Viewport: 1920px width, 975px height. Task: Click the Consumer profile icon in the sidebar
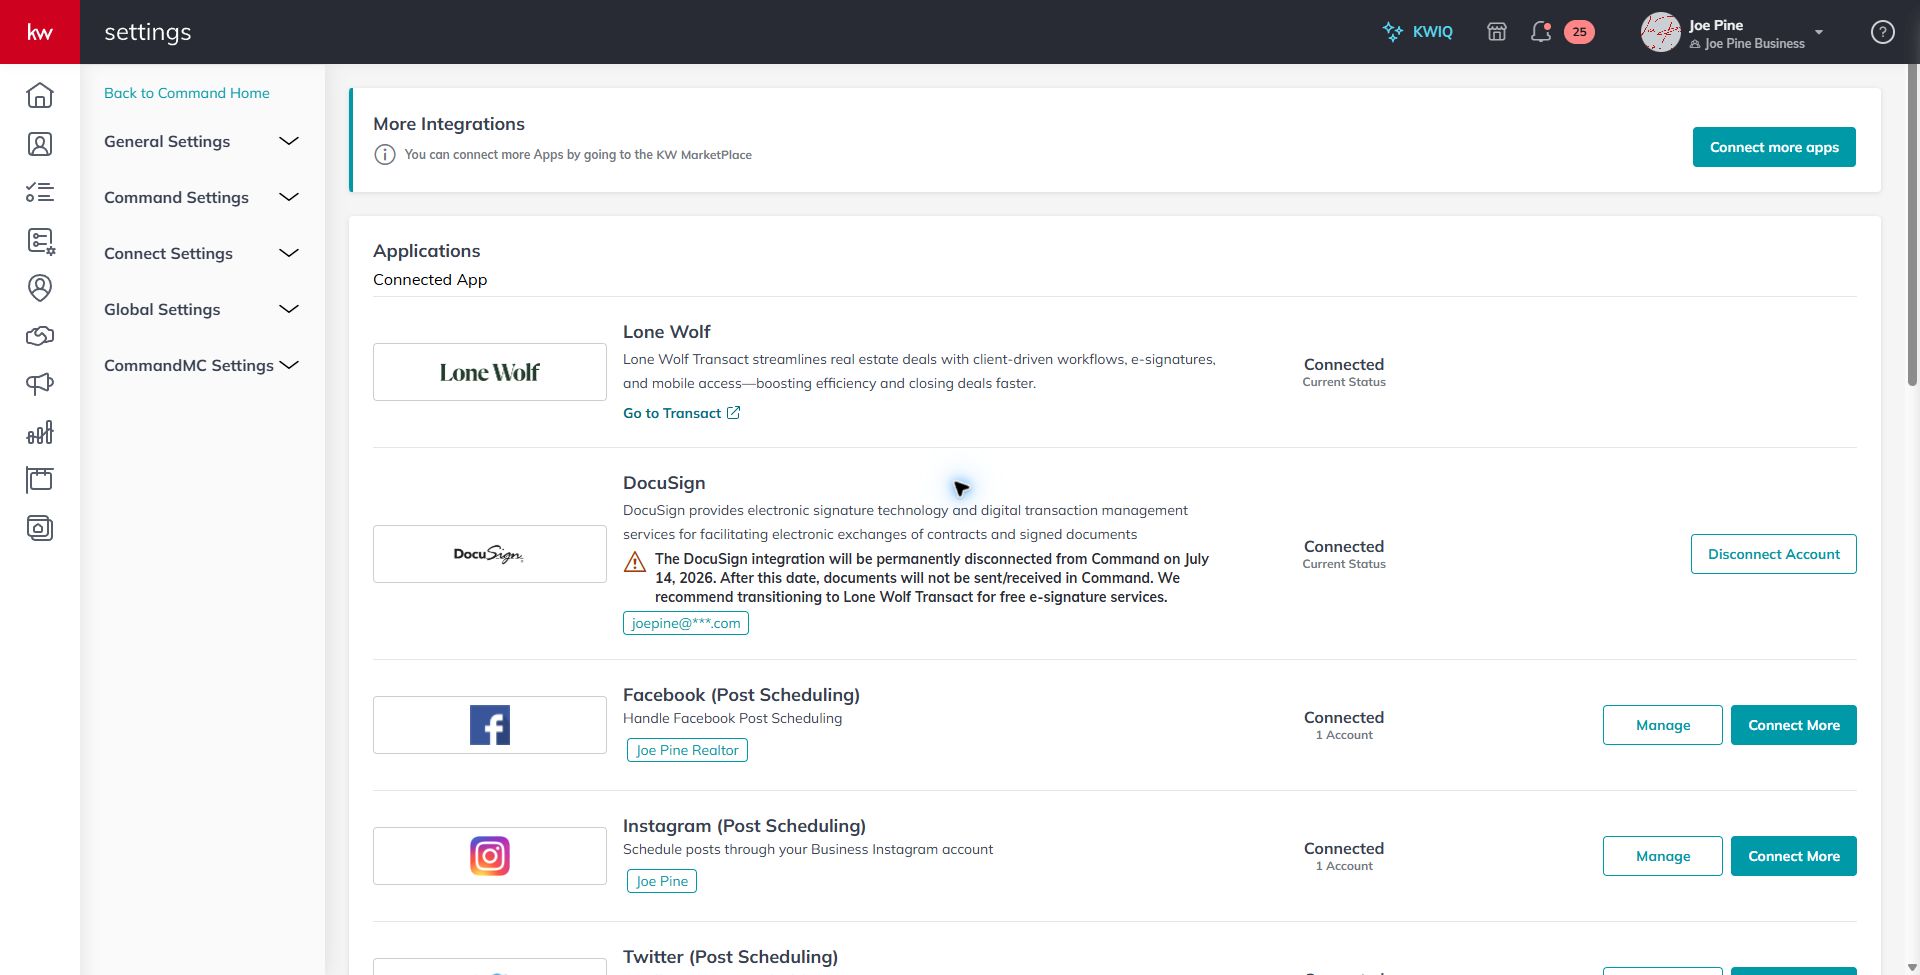point(40,288)
